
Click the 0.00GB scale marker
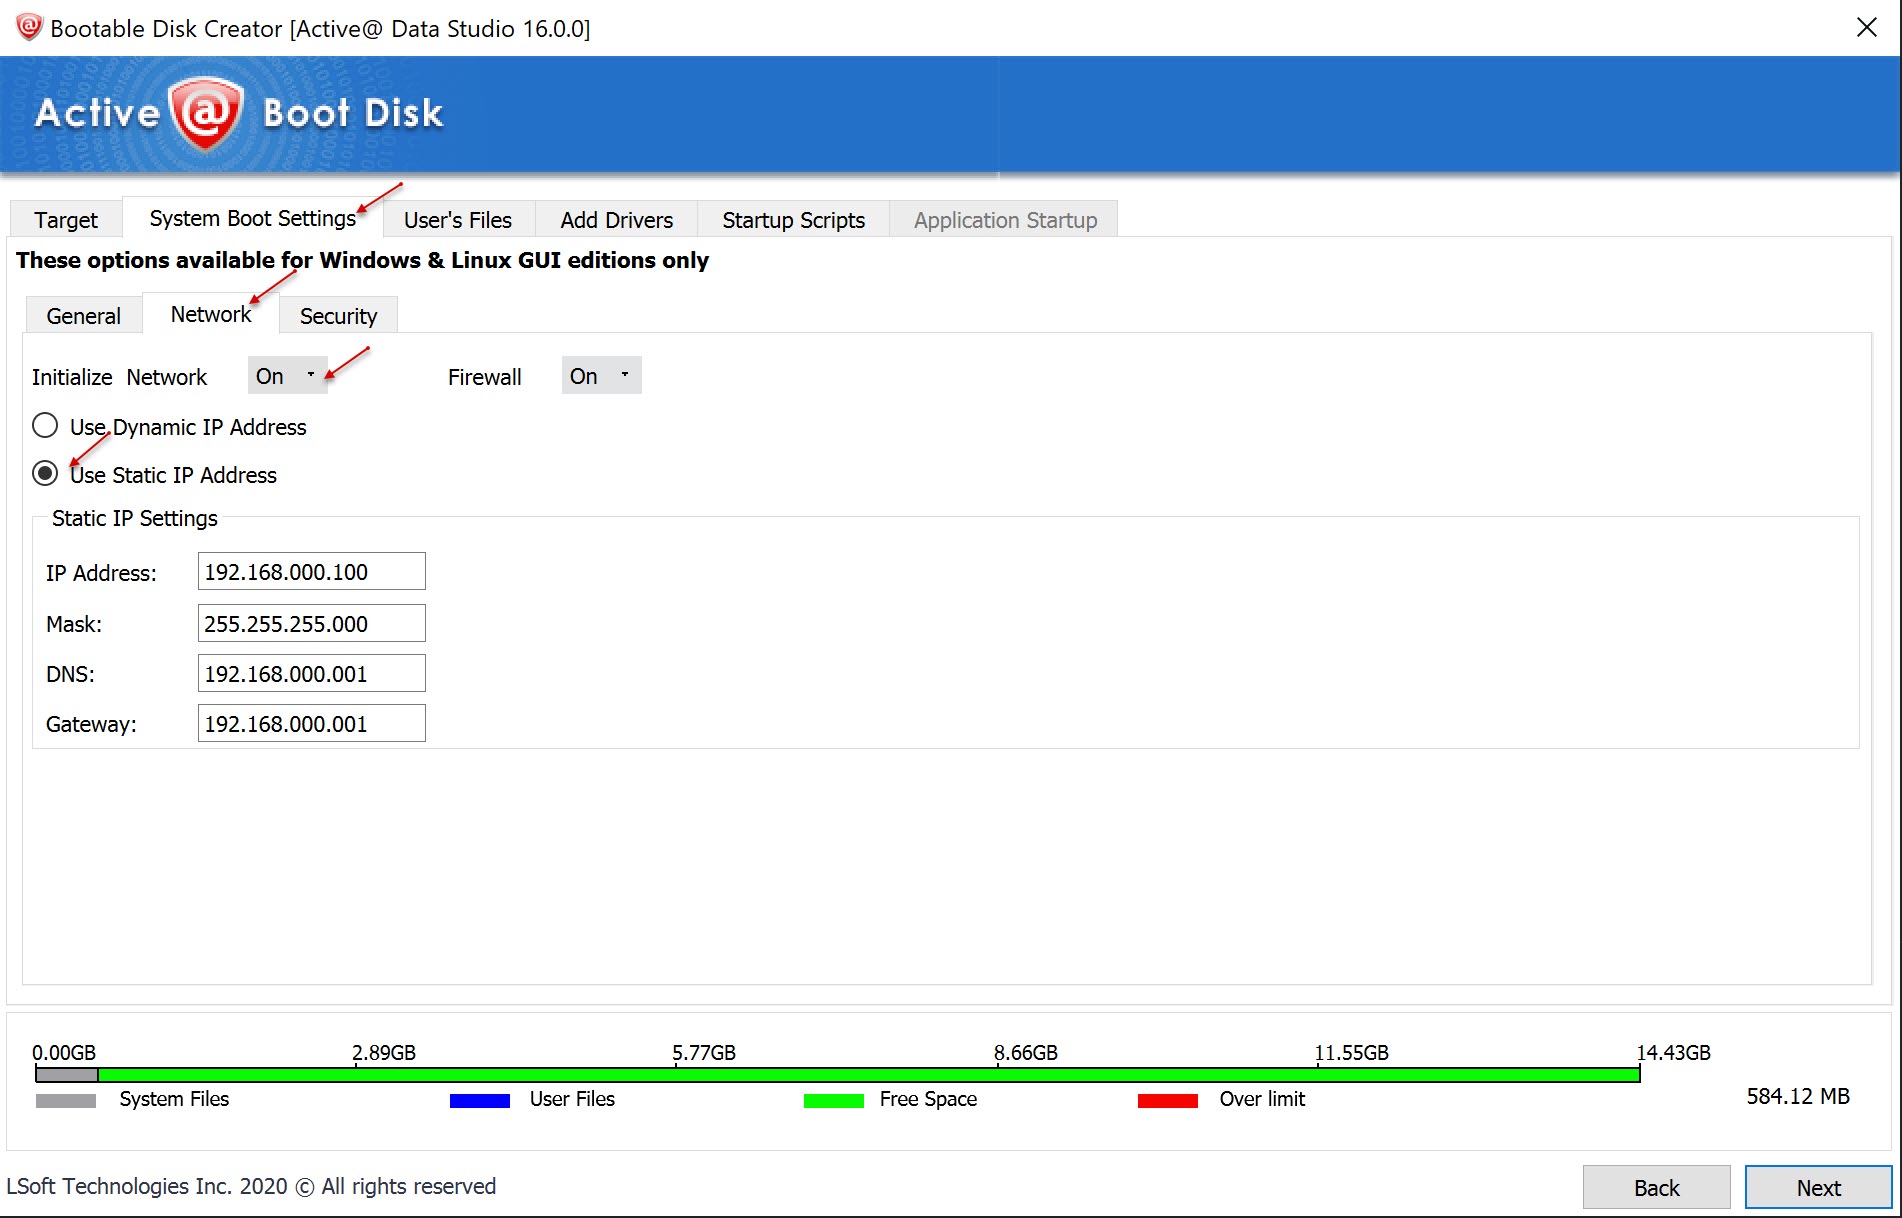point(64,1052)
